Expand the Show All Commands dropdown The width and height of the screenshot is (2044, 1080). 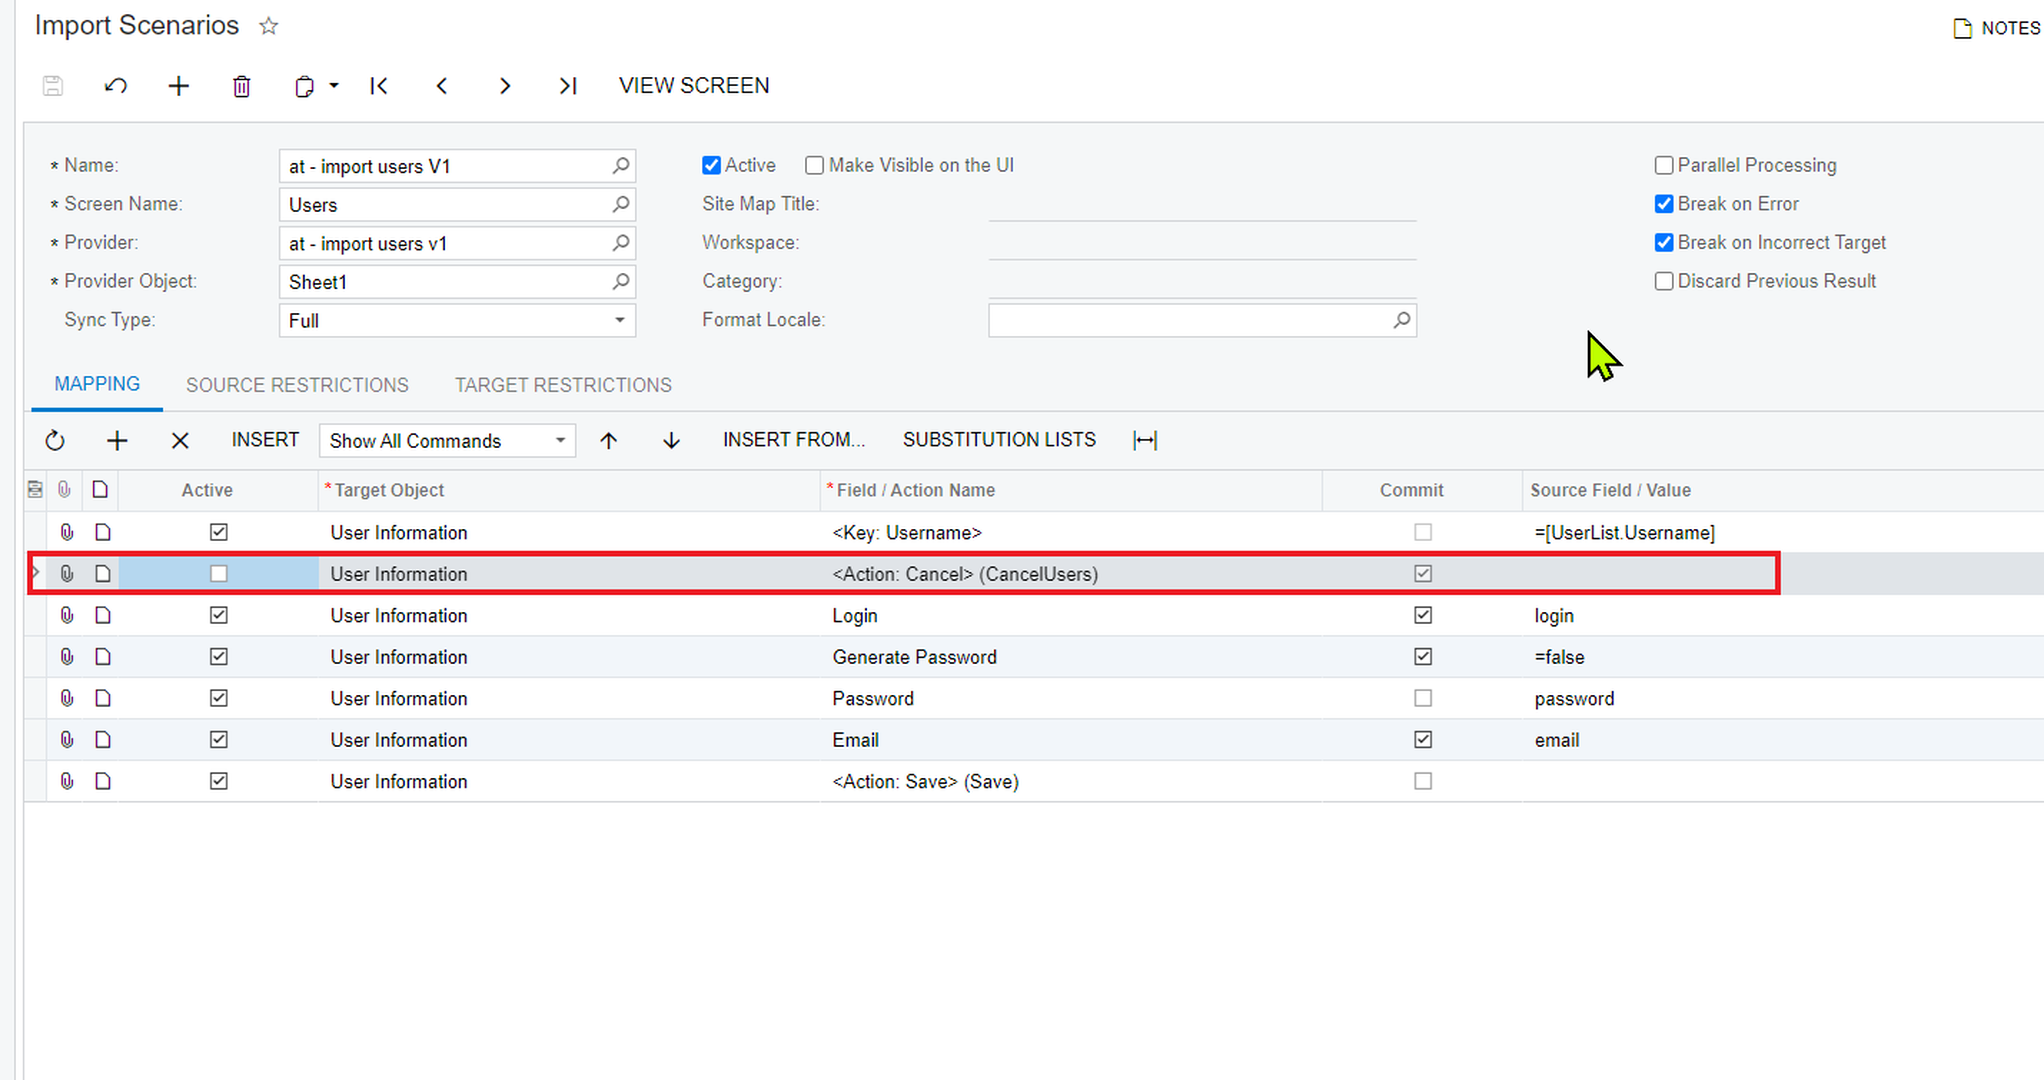pos(560,440)
